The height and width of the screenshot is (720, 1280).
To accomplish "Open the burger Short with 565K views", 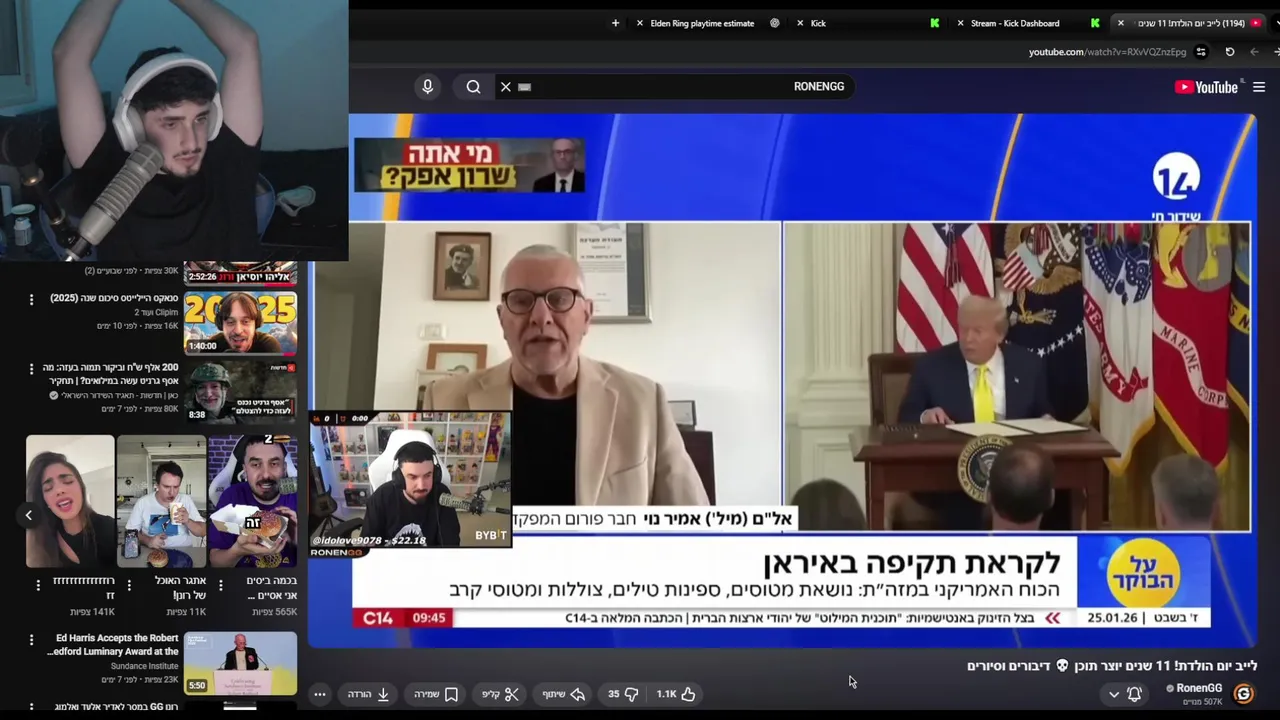I will 253,501.
